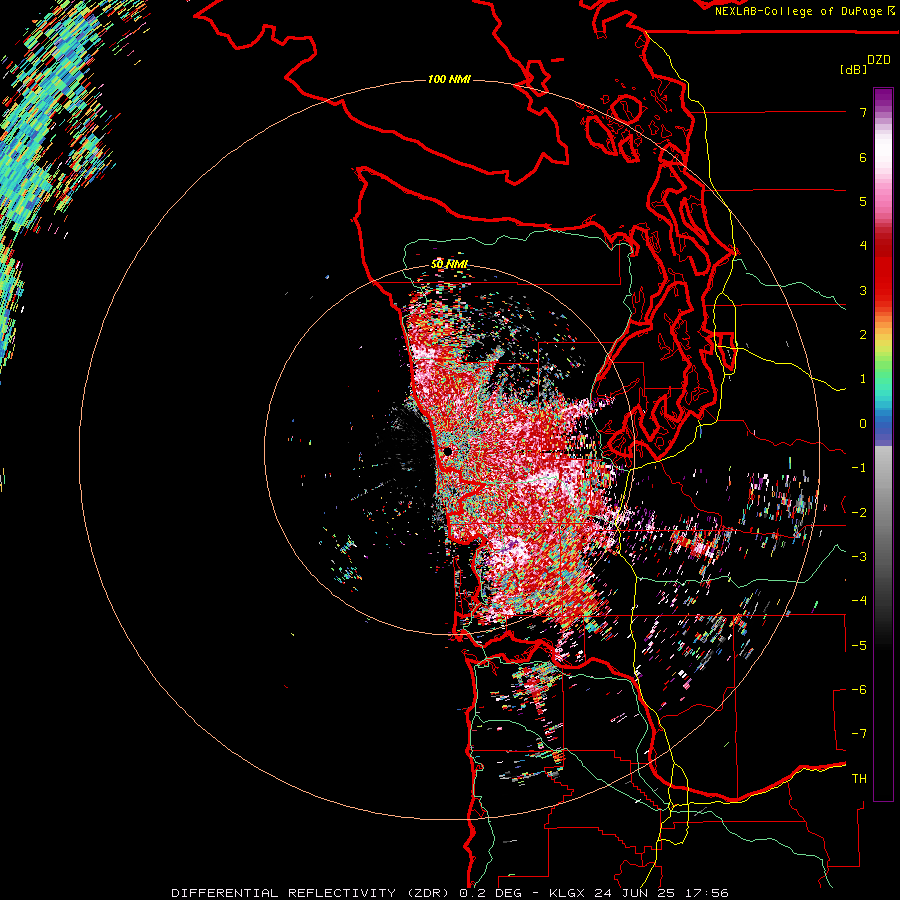The width and height of the screenshot is (900, 900).
Task: Click the color scale value -7
Action: 859,734
